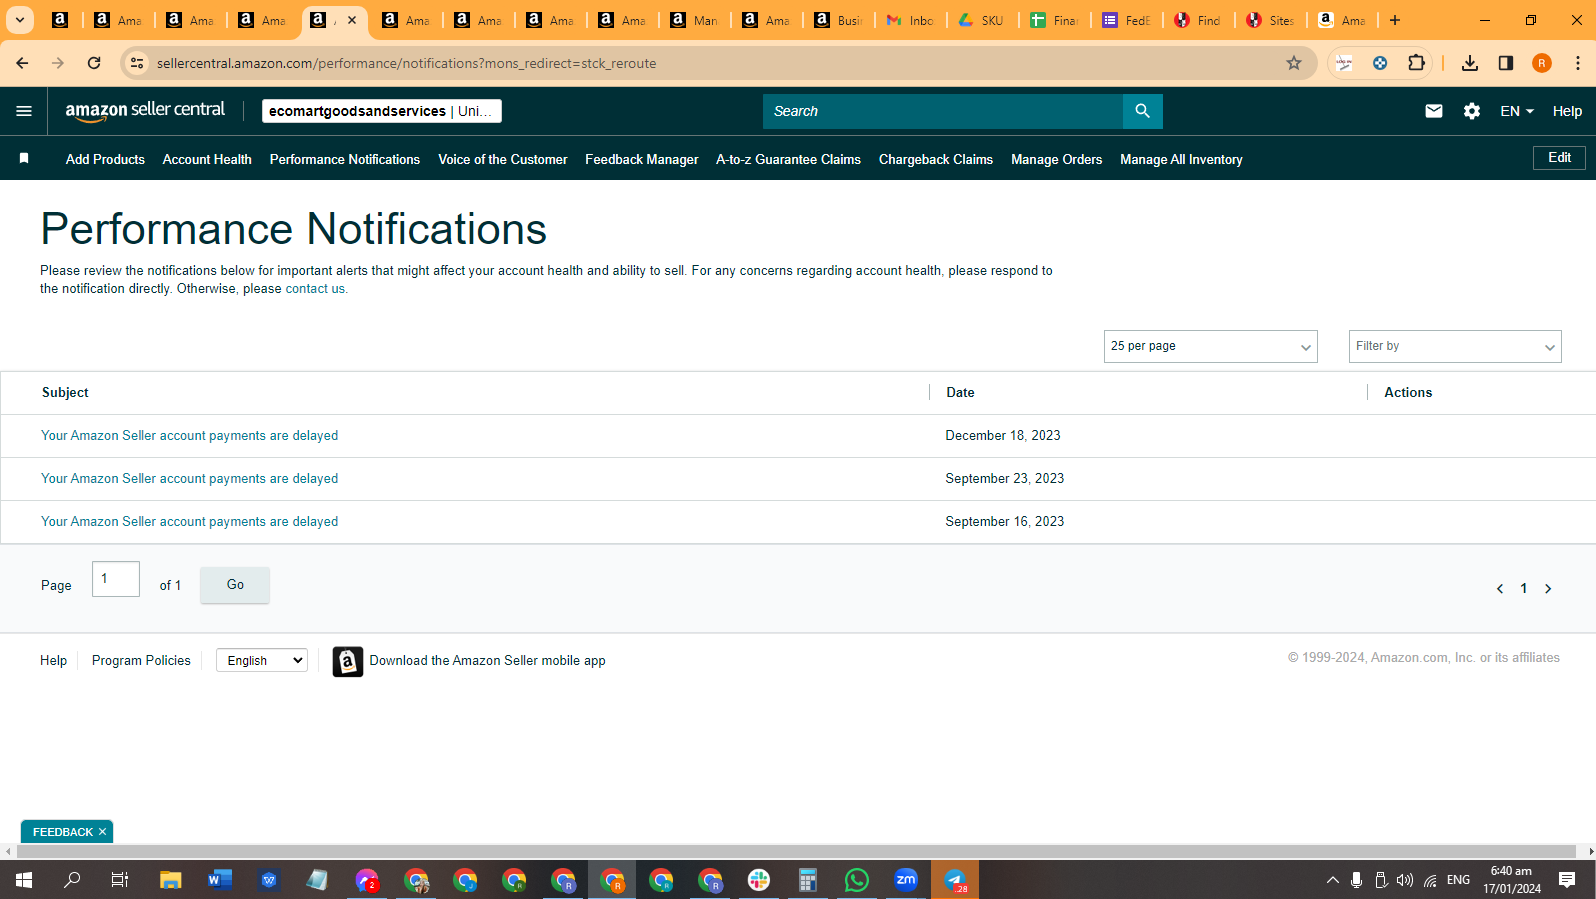Screen dimensions: 1596x899
Task: Open Feedback Manager menu item
Action: 642,159
